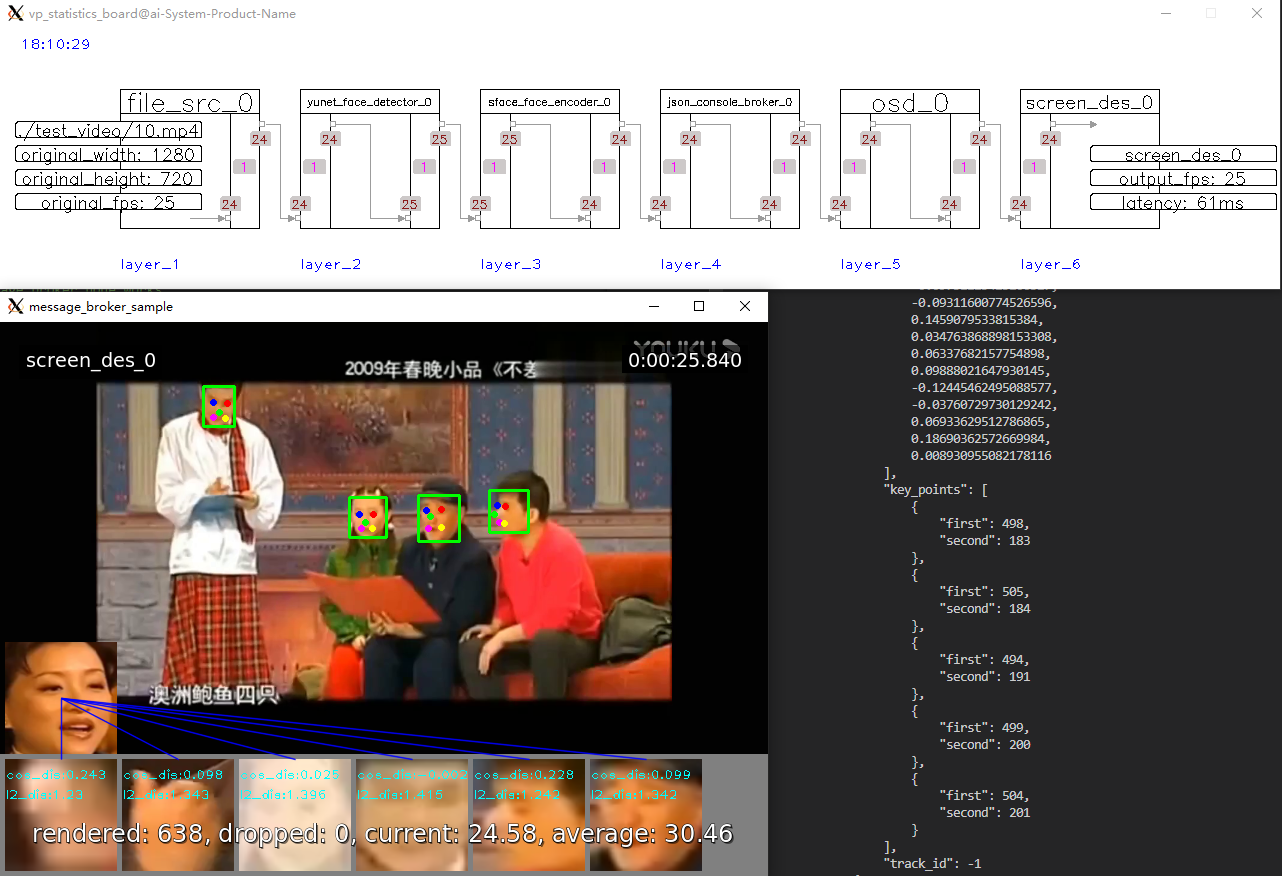Click the "second": 200 line in JSON
This screenshot has height=876, width=1282.
click(x=984, y=744)
